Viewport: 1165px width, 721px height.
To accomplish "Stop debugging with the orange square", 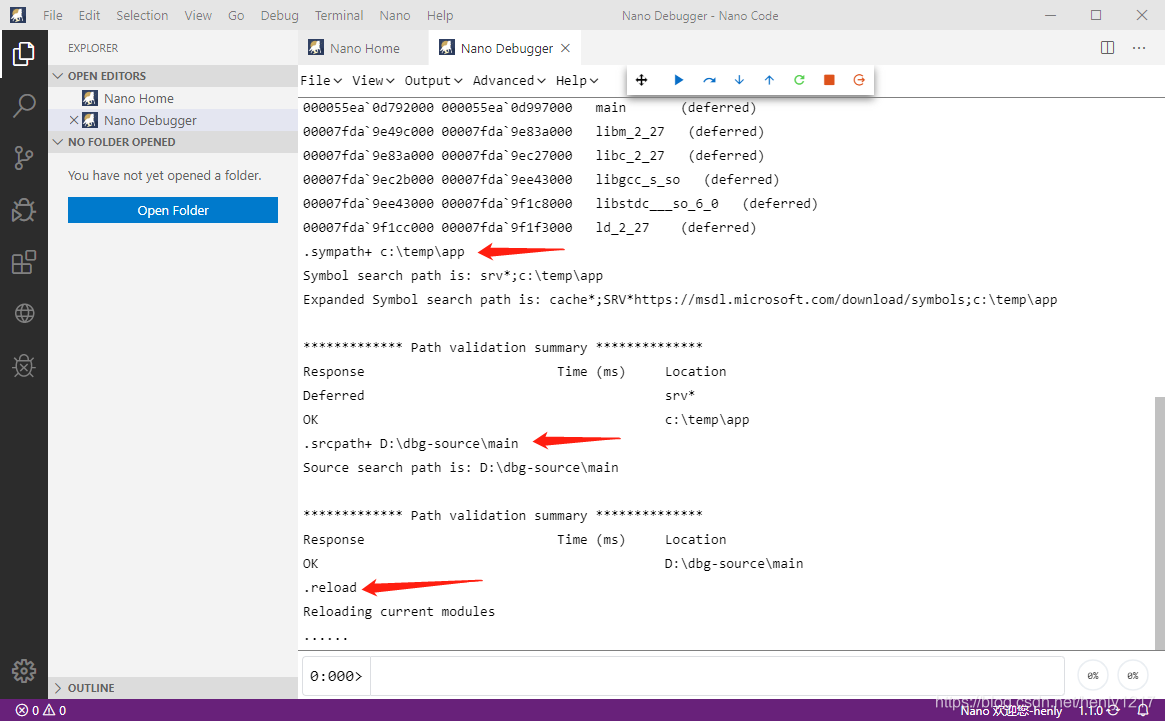I will pyautogui.click(x=829, y=80).
